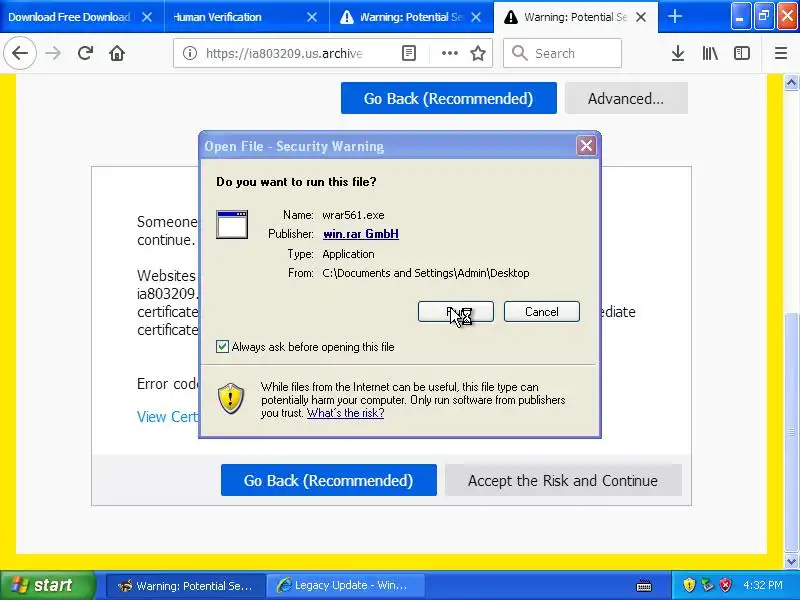Click the page scrollbar up arrow

pos(791,83)
